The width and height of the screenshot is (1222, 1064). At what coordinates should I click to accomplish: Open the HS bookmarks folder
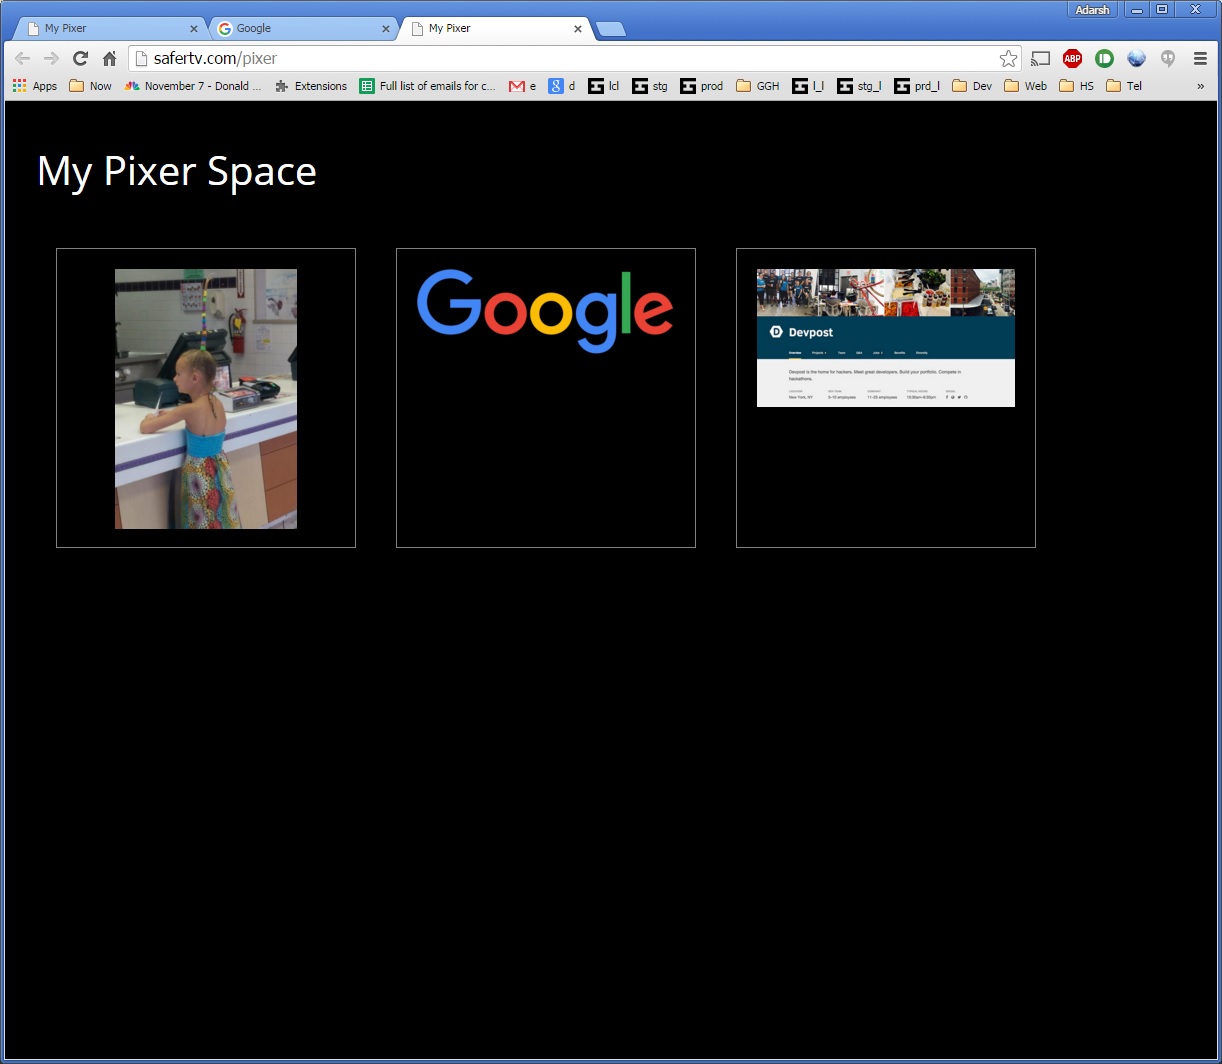(x=1077, y=86)
